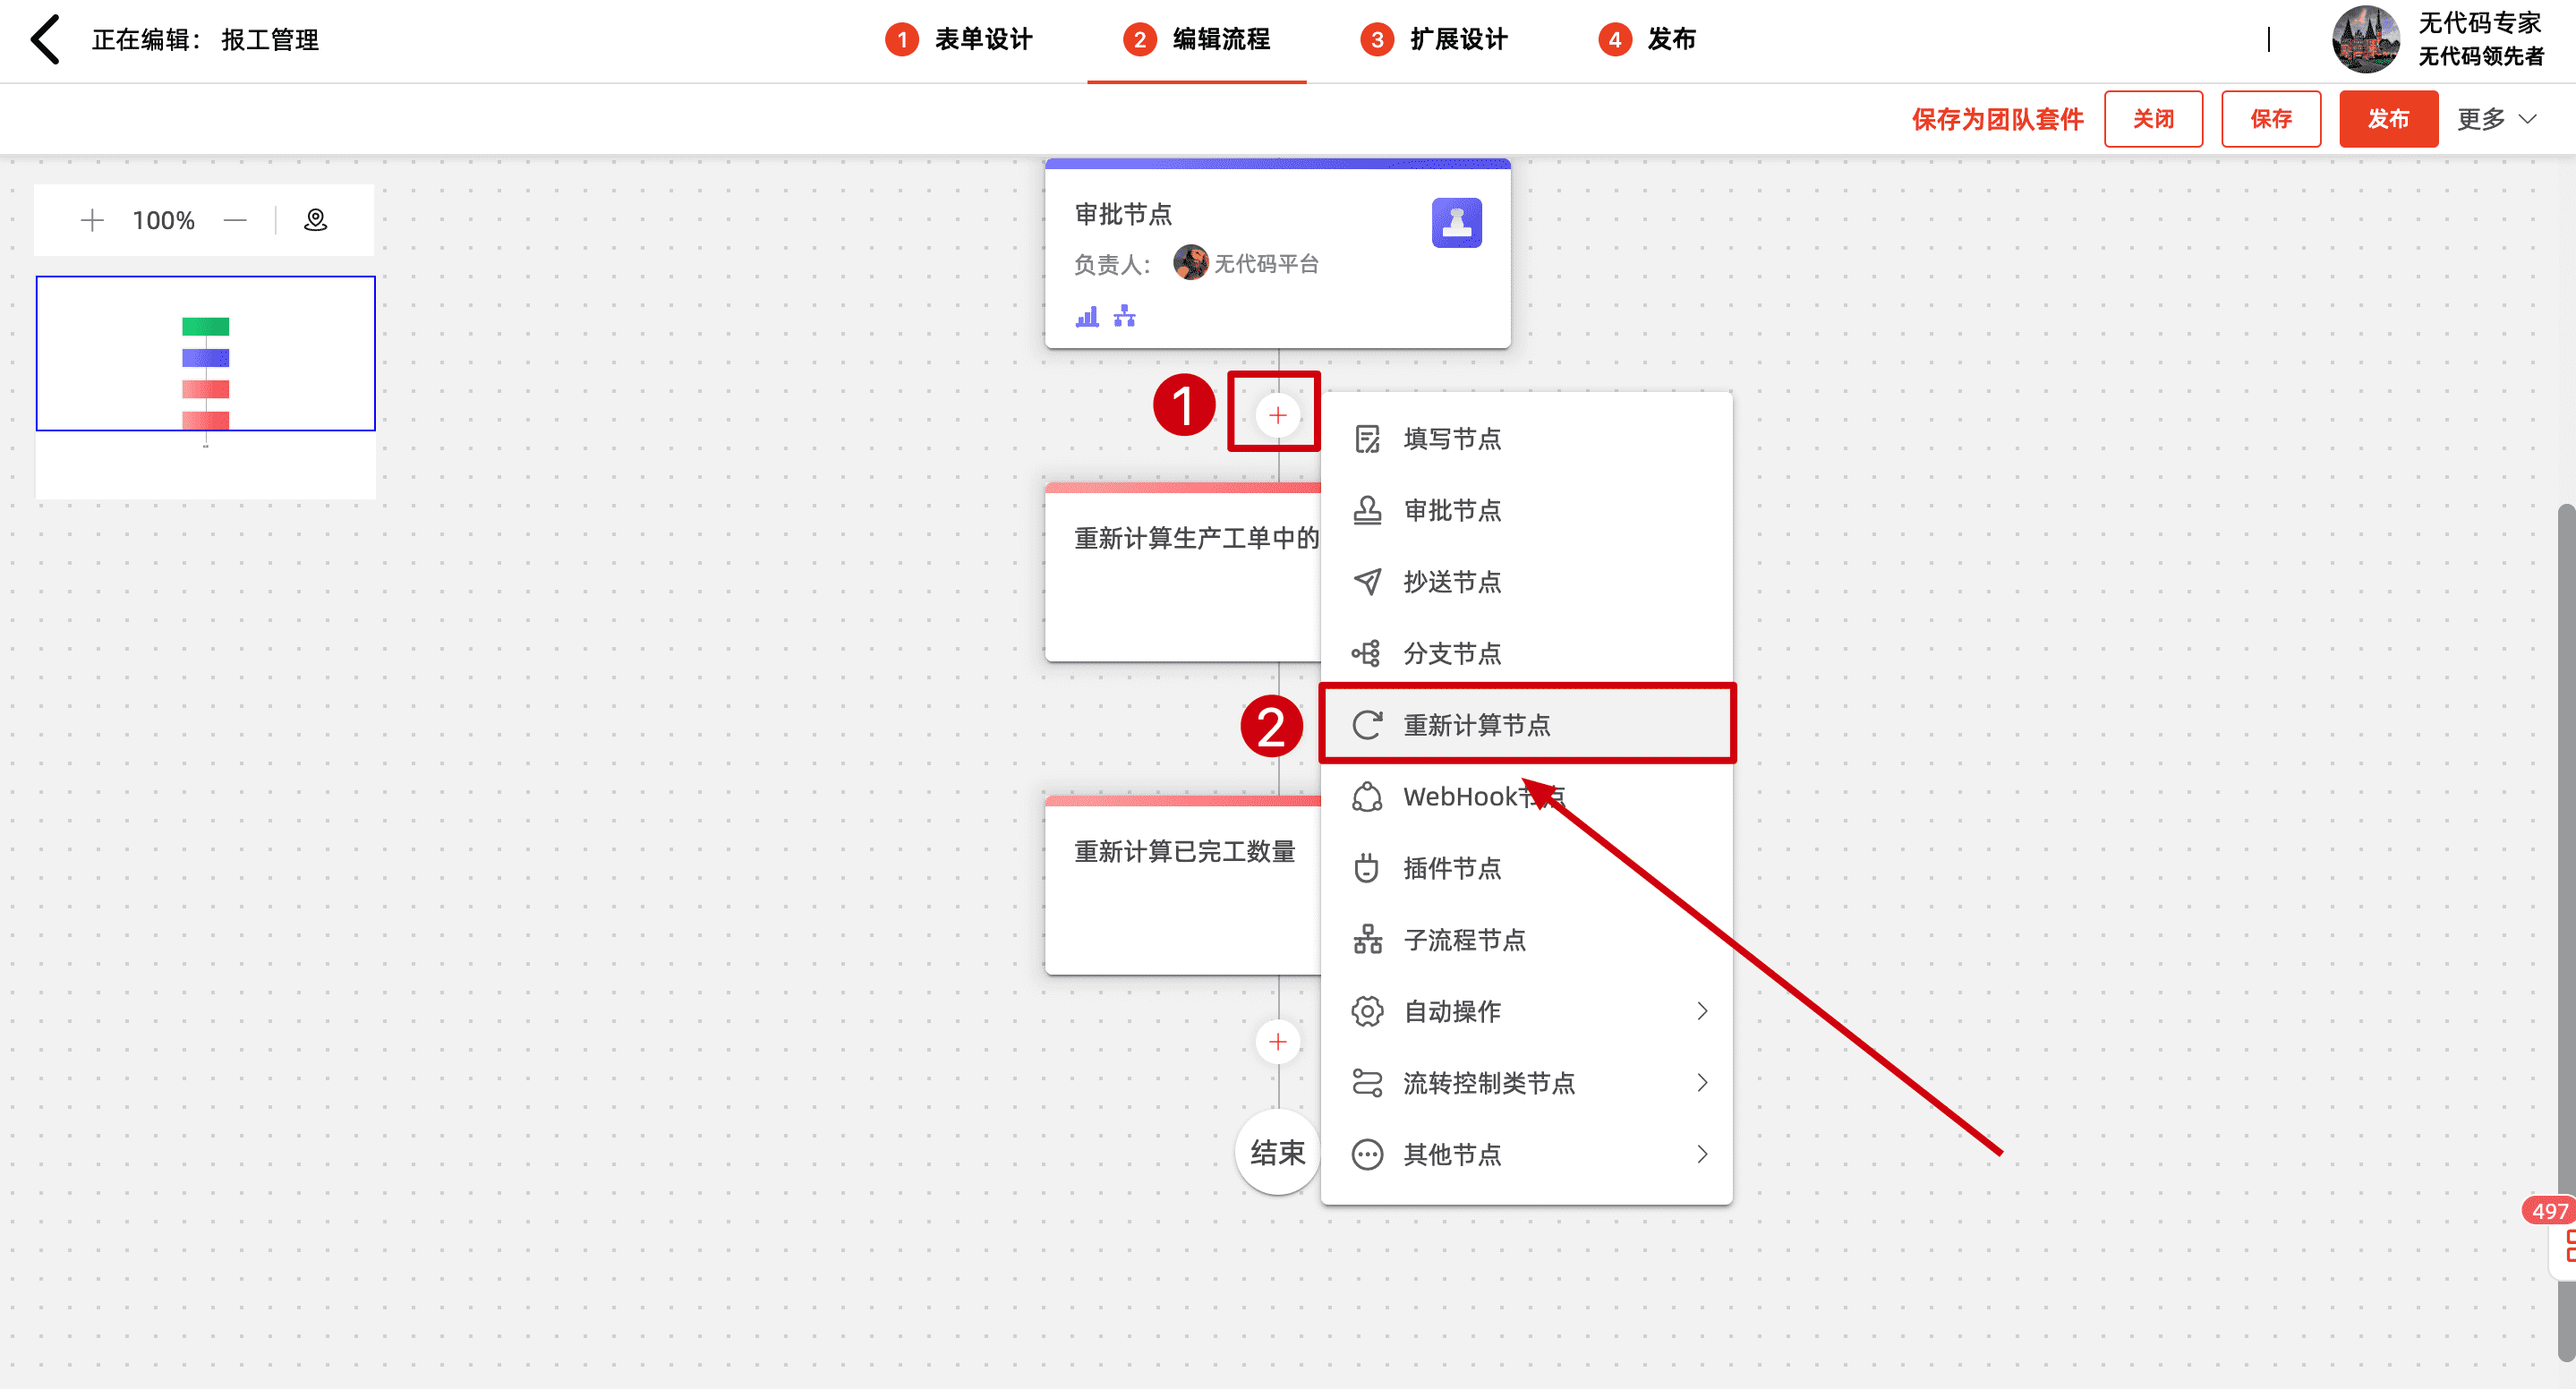Viewport: 2576px width, 1389px height.
Task: Click the bar chart icon in approval node
Action: coord(1087,317)
